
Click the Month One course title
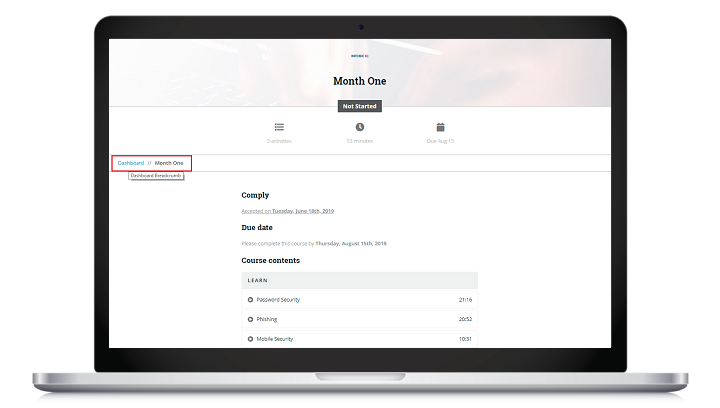click(360, 81)
